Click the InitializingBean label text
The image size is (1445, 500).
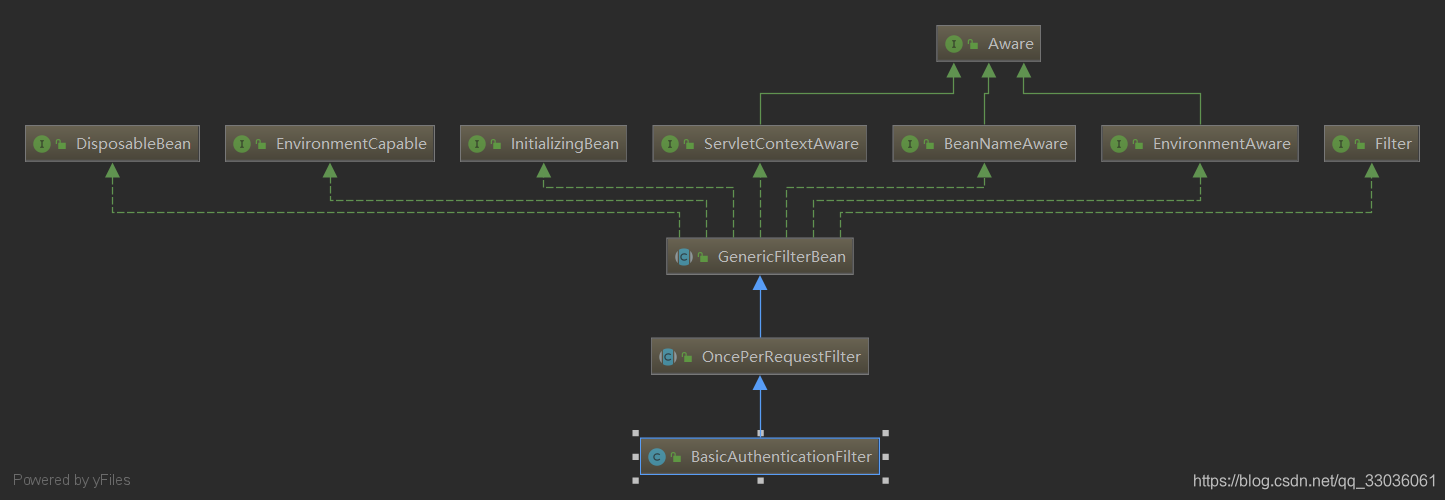565,144
